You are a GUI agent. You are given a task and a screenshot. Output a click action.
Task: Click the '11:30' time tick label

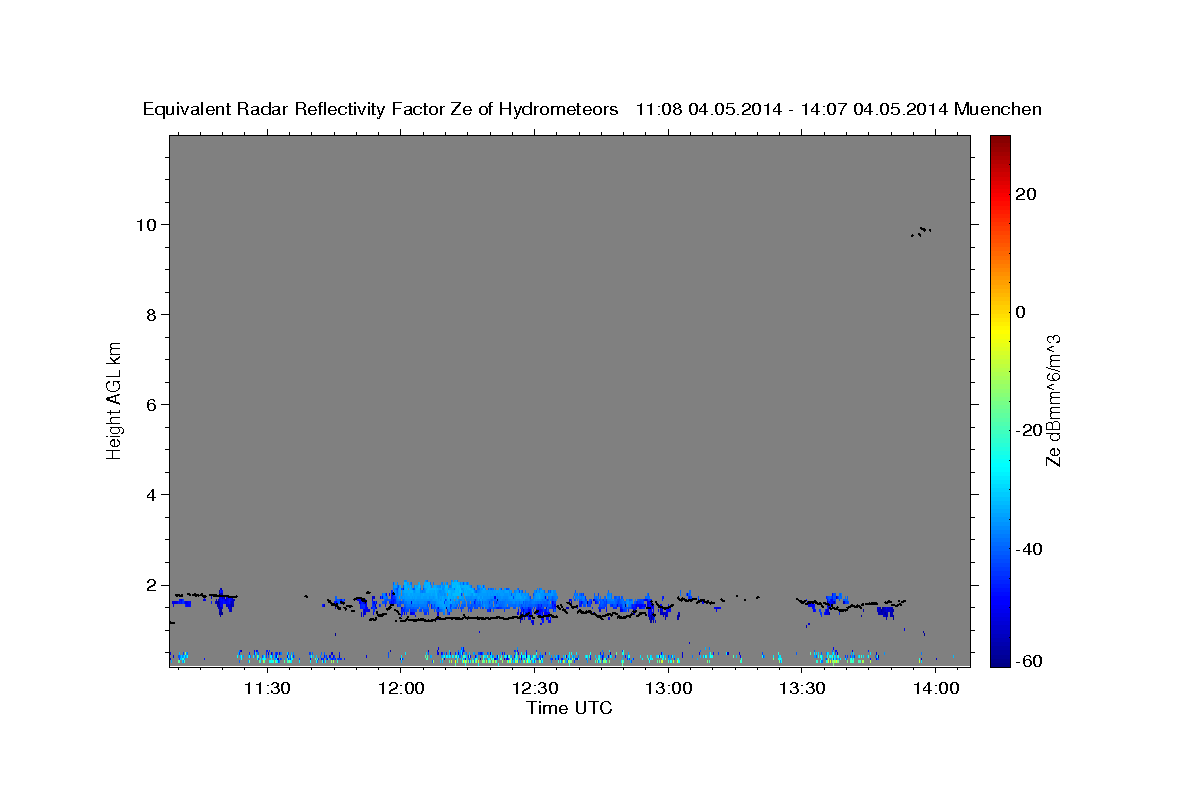coord(268,688)
